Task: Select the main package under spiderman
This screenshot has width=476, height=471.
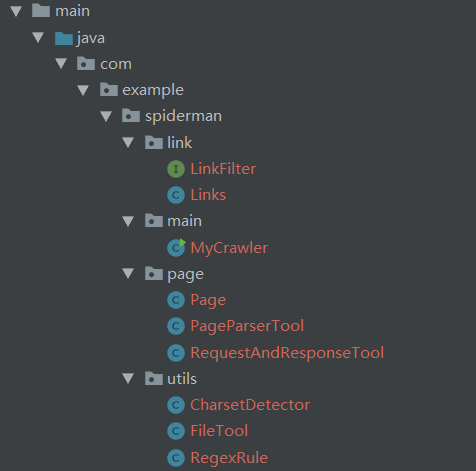Action: (184, 221)
